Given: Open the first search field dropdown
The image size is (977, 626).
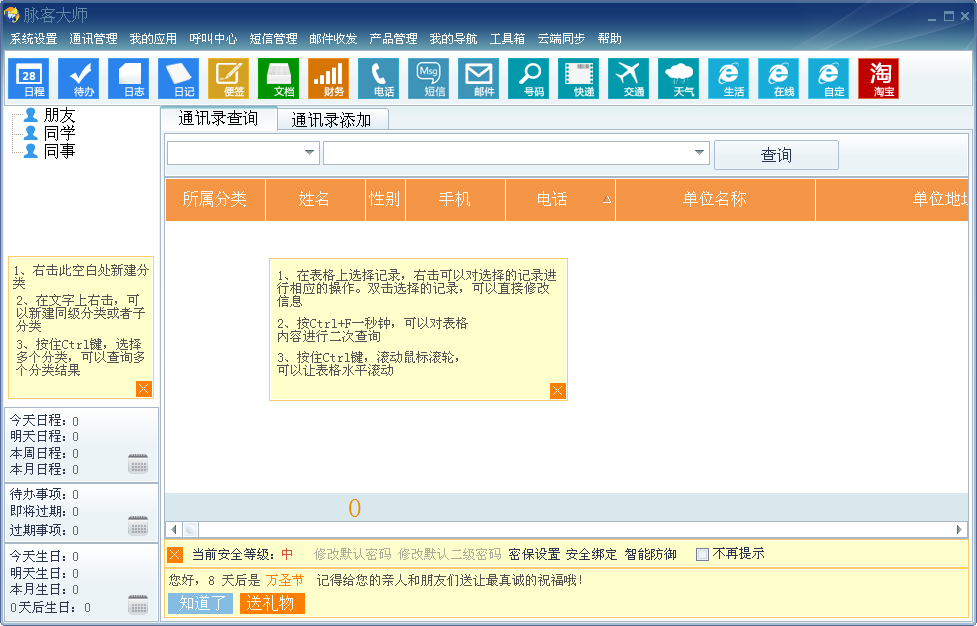Looking at the screenshot, I should (x=309, y=153).
